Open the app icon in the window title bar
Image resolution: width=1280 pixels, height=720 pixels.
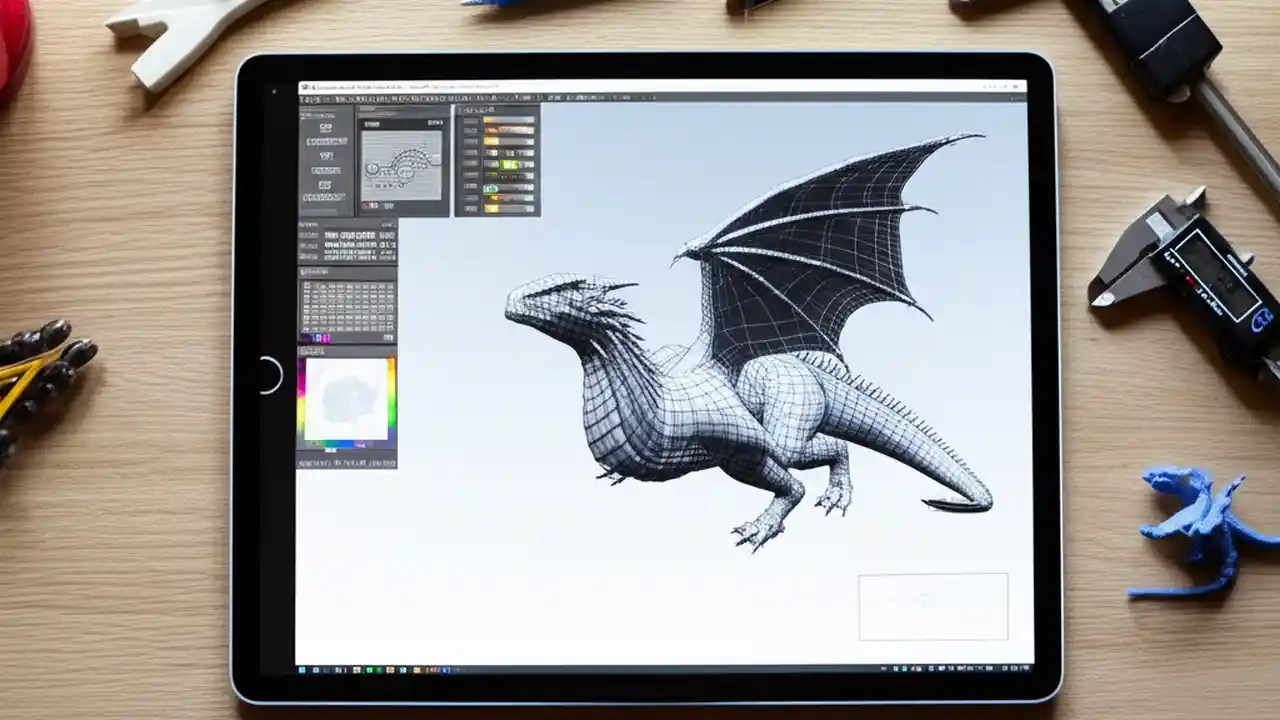click(x=305, y=86)
